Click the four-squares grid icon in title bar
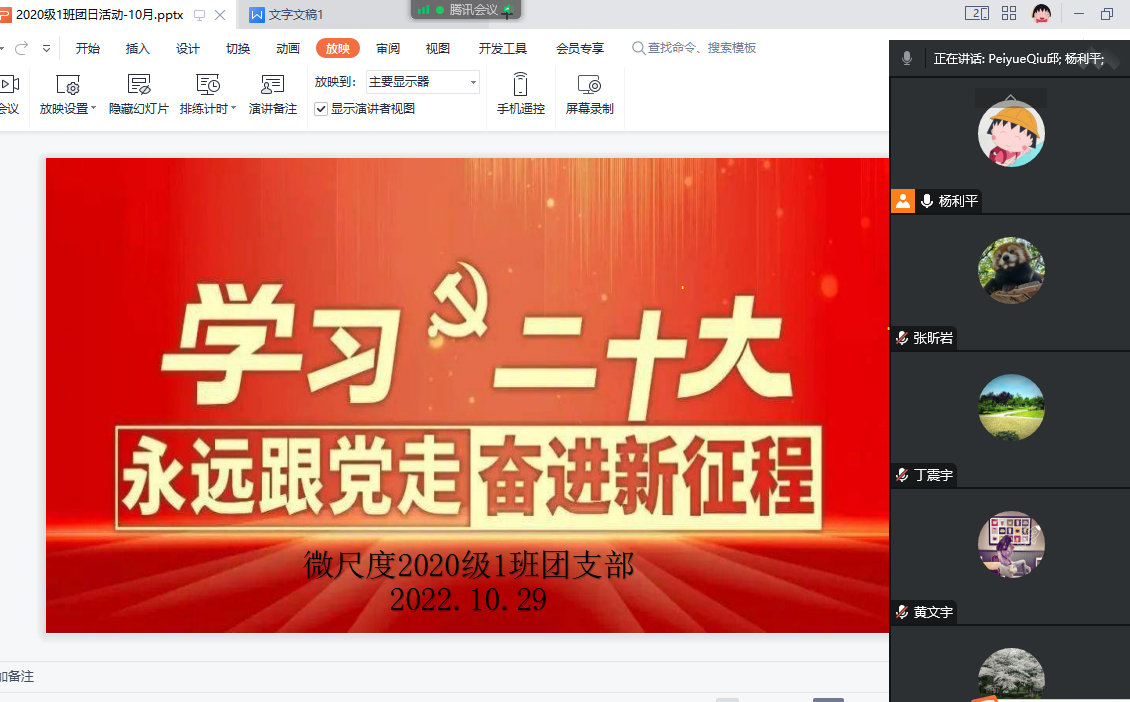 tap(1009, 14)
